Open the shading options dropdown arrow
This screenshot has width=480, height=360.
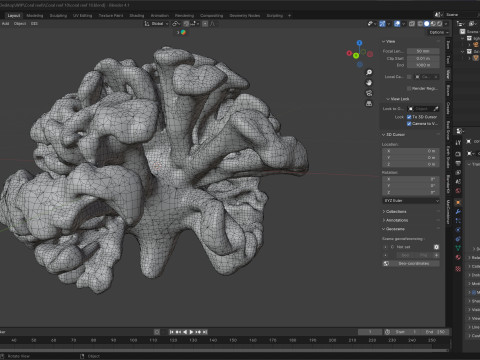point(446,24)
